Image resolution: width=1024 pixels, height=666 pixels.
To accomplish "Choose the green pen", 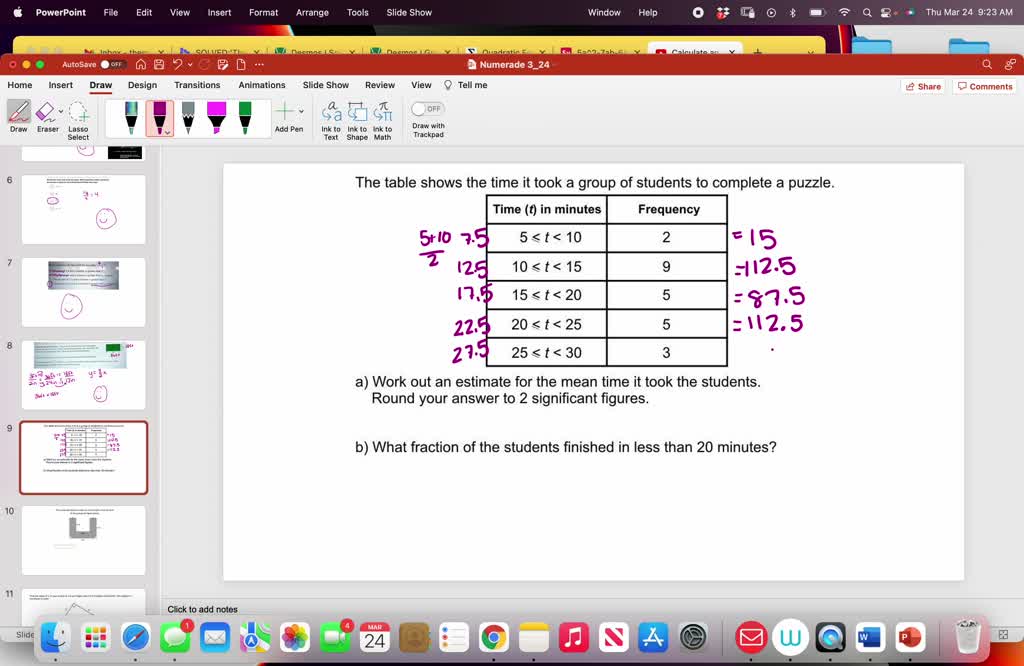I will click(x=245, y=117).
